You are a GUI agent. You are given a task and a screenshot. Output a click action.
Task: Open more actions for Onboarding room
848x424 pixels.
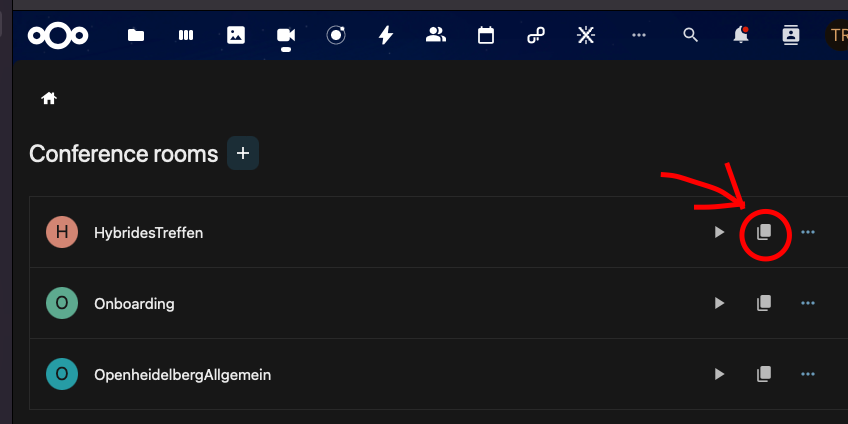pos(807,303)
